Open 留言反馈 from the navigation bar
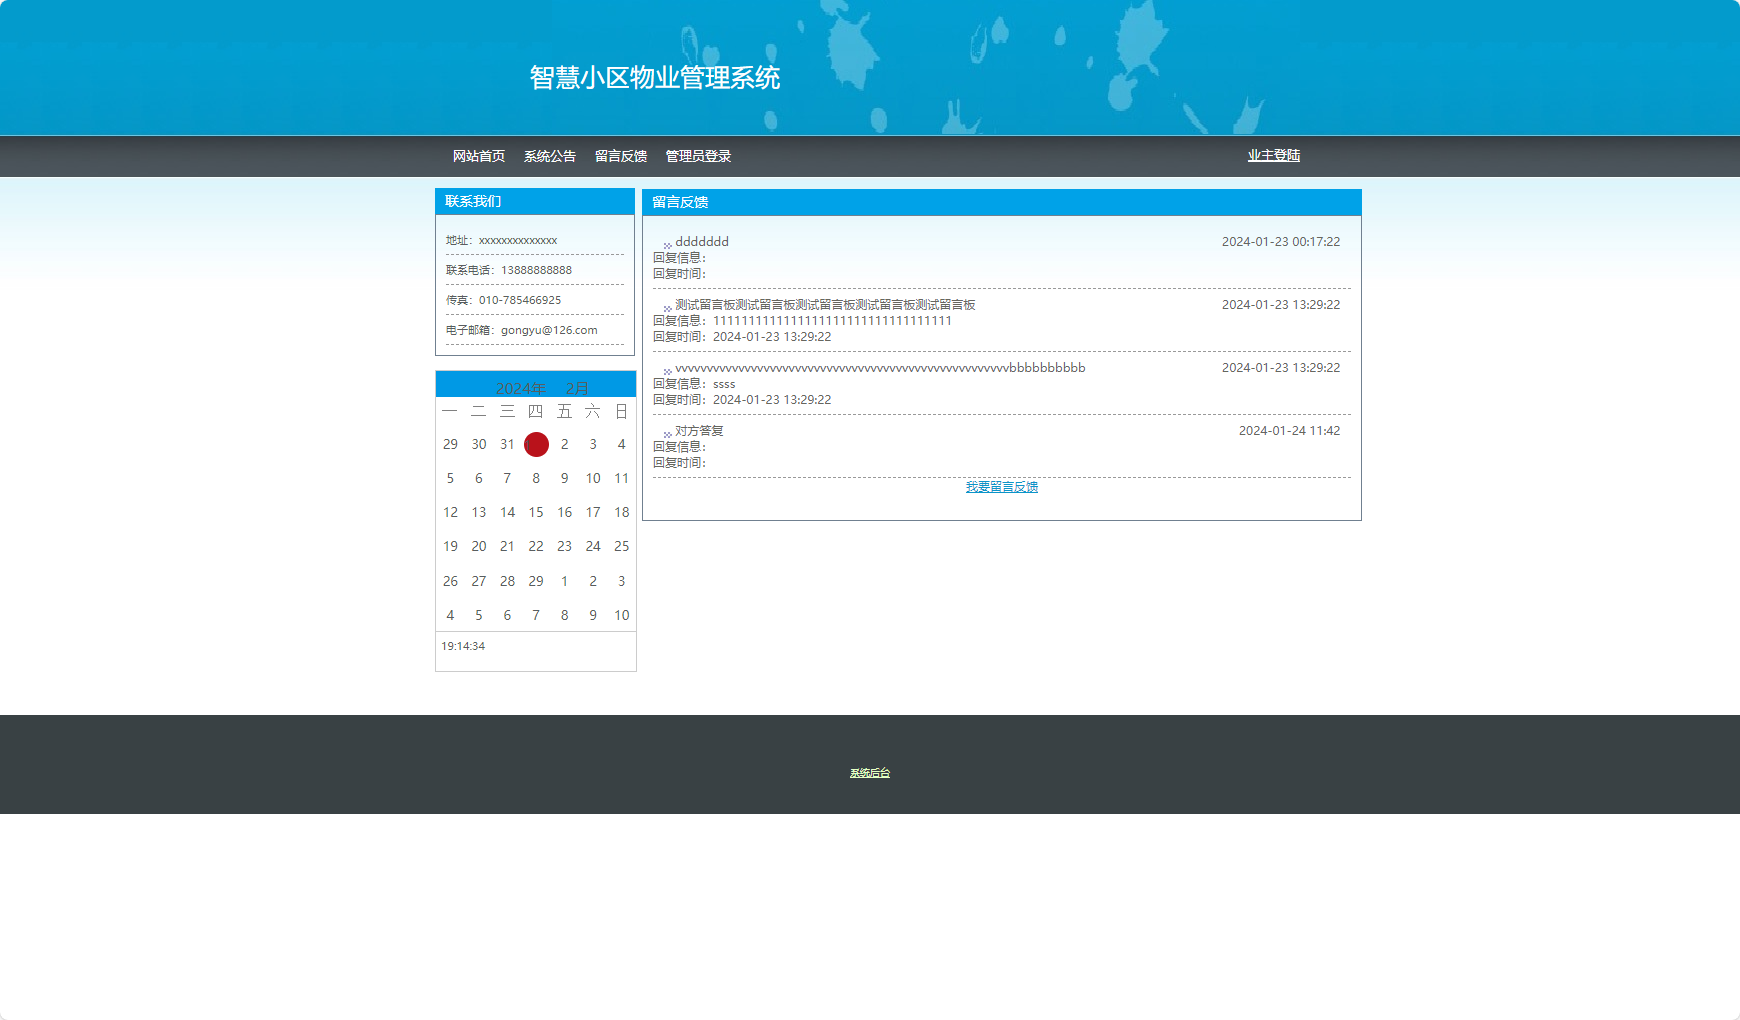1740x1020 pixels. [618, 155]
